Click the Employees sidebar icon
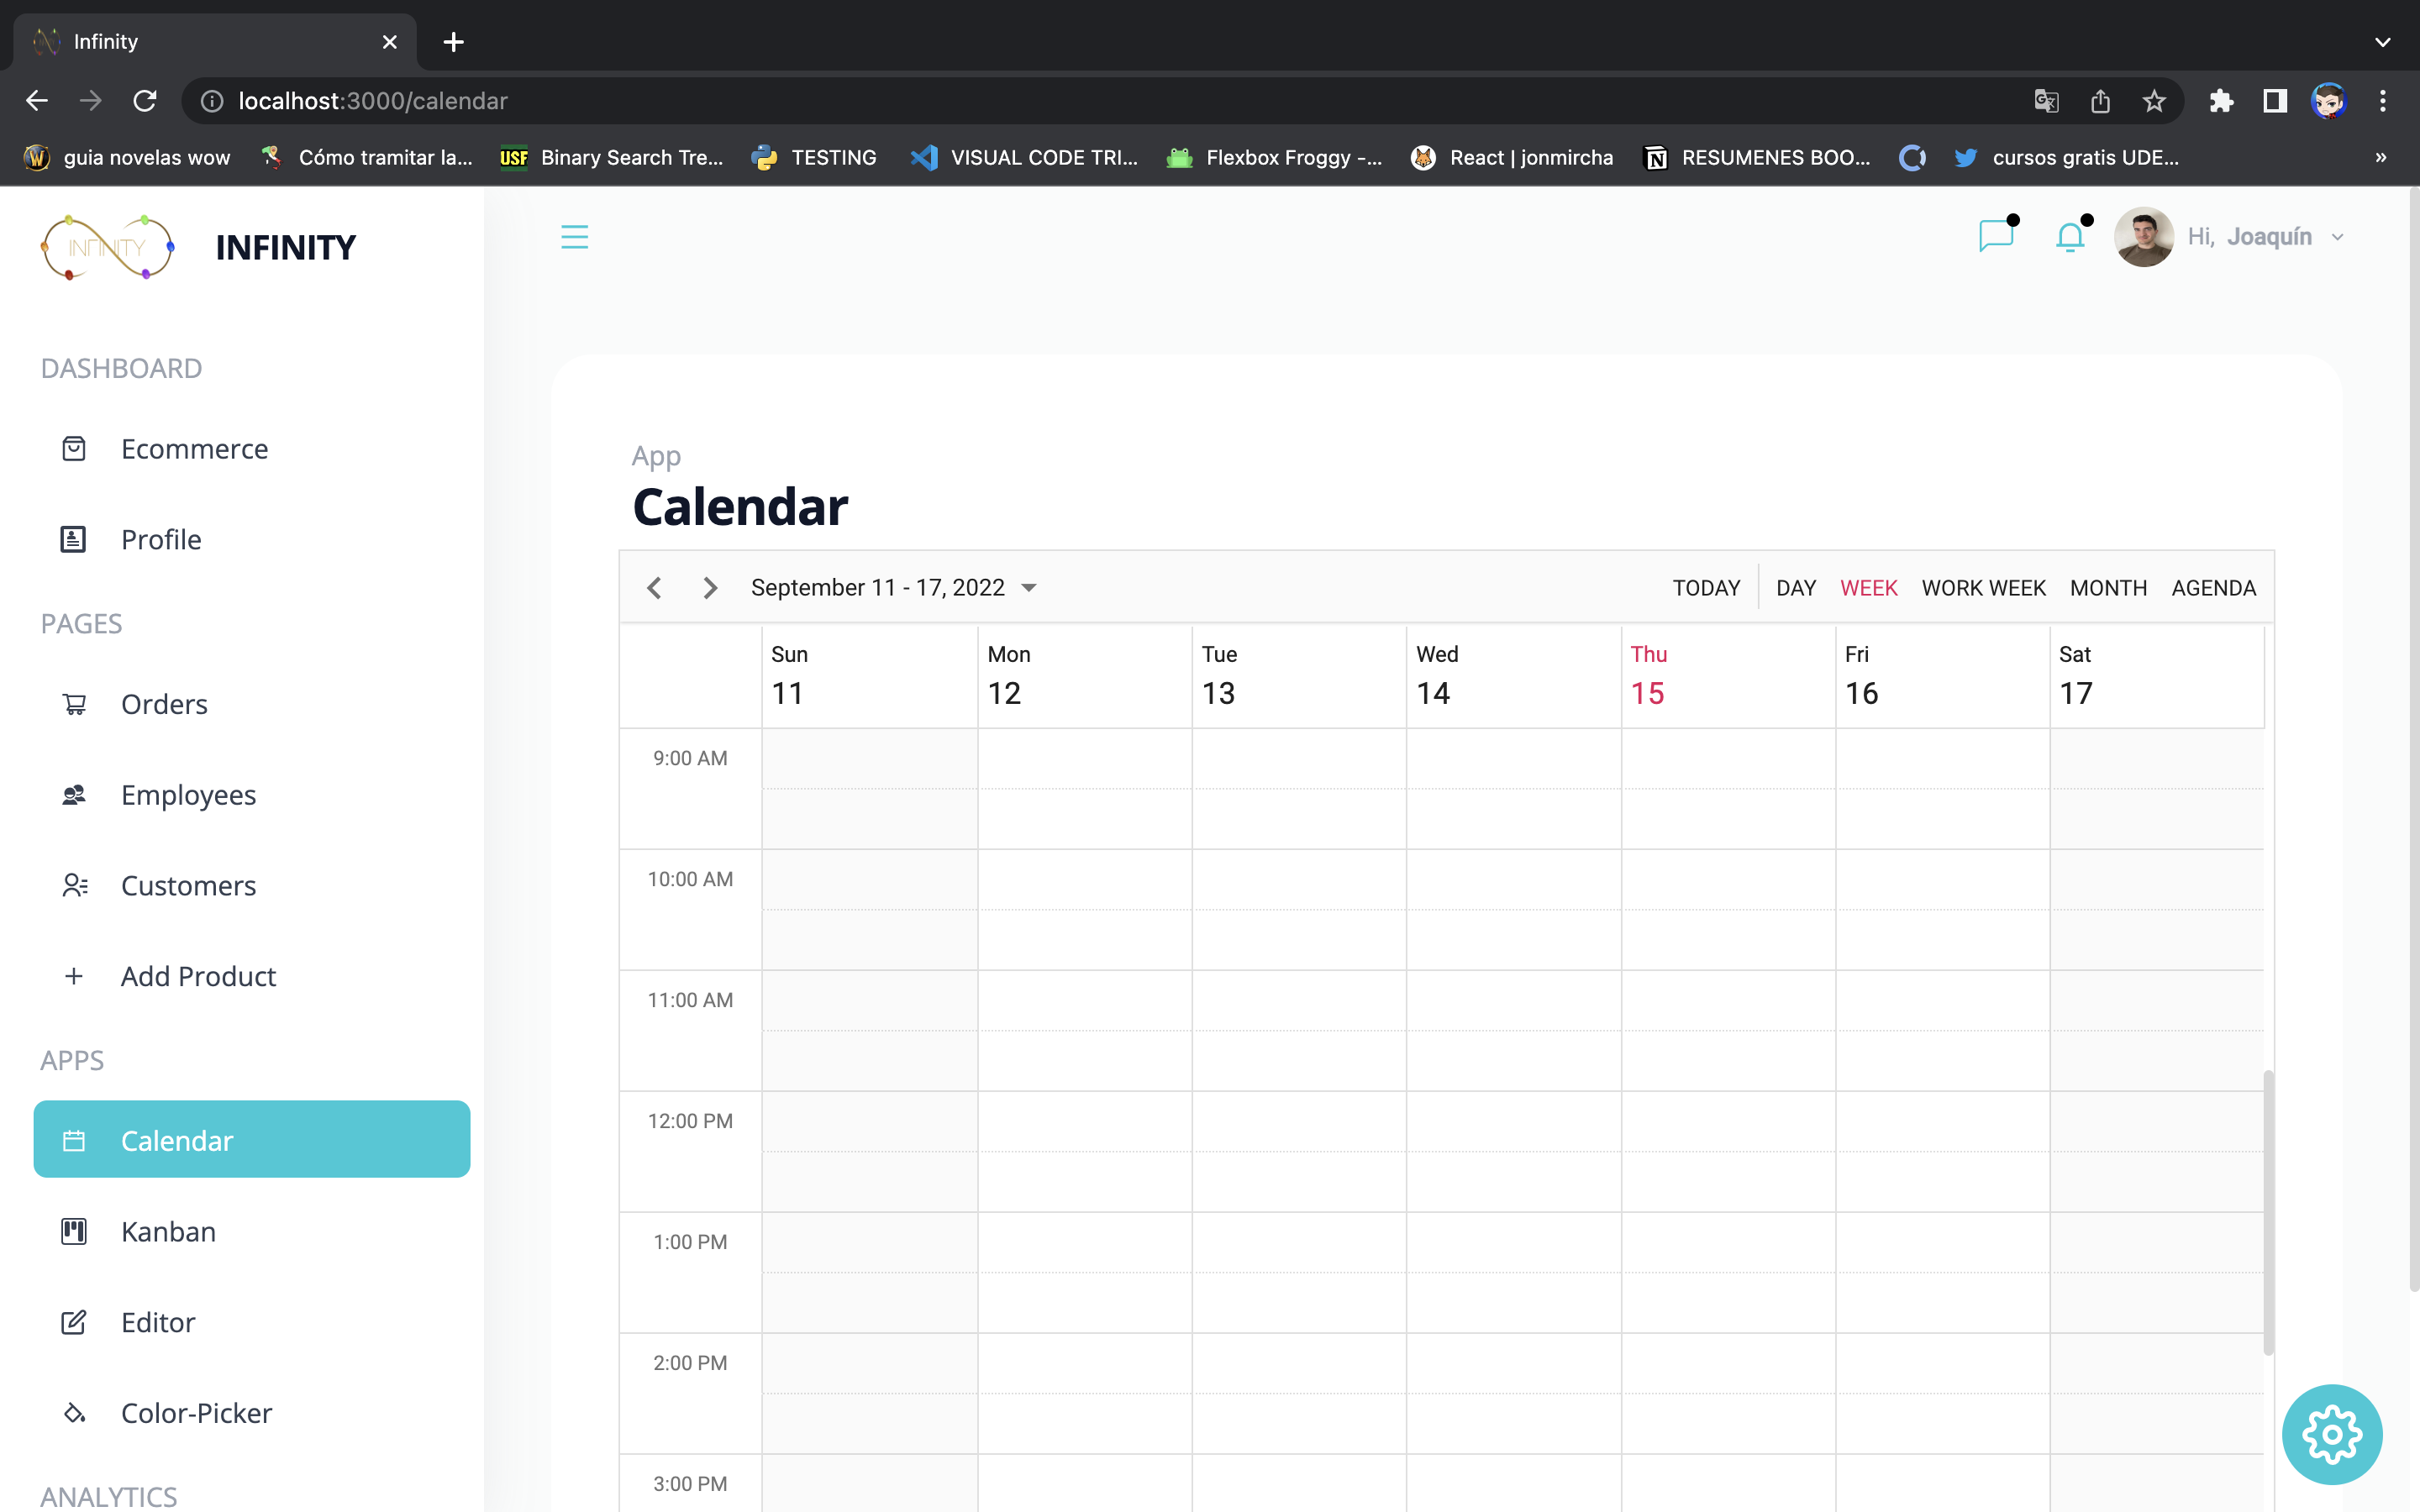This screenshot has height=1512, width=2420. coord(74,794)
